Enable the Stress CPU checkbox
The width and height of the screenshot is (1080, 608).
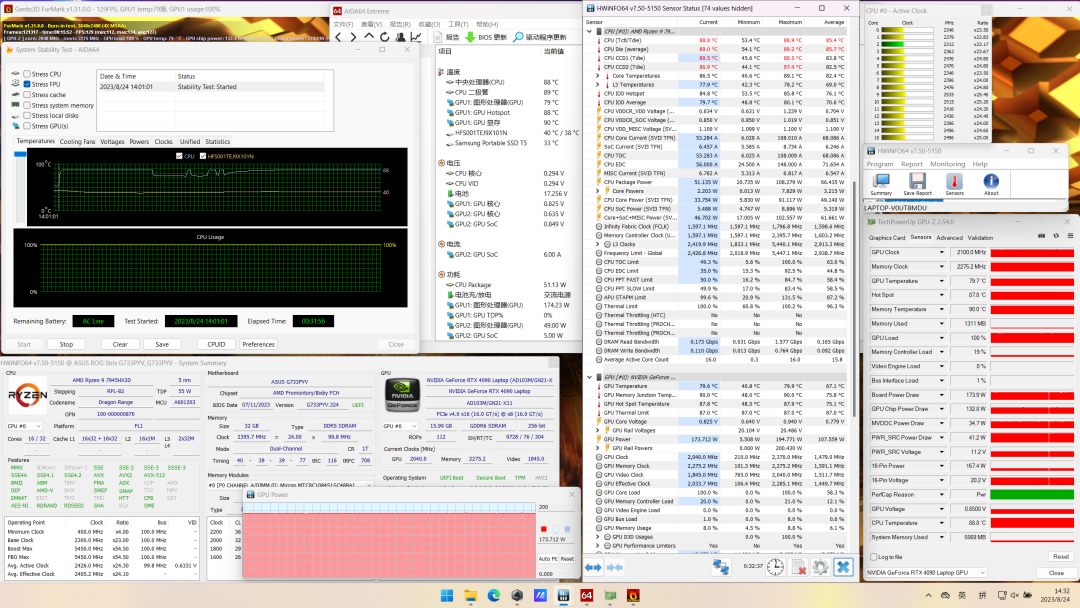pyautogui.click(x=27, y=75)
